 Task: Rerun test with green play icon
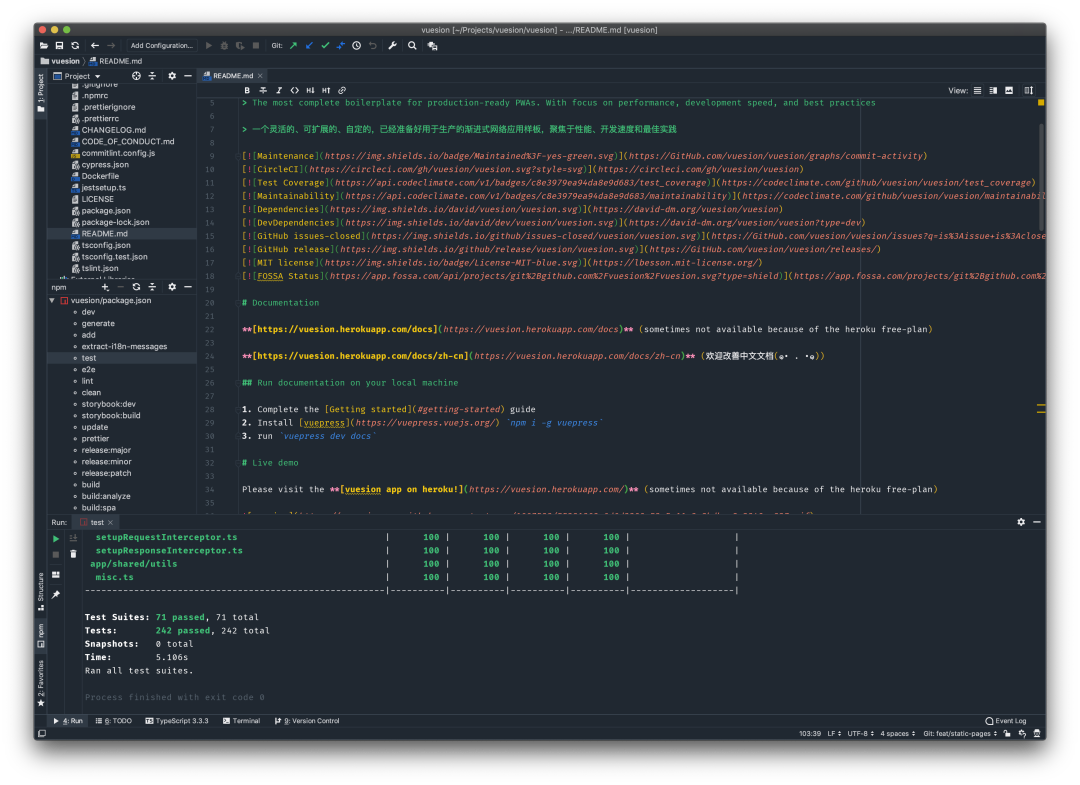(x=56, y=539)
